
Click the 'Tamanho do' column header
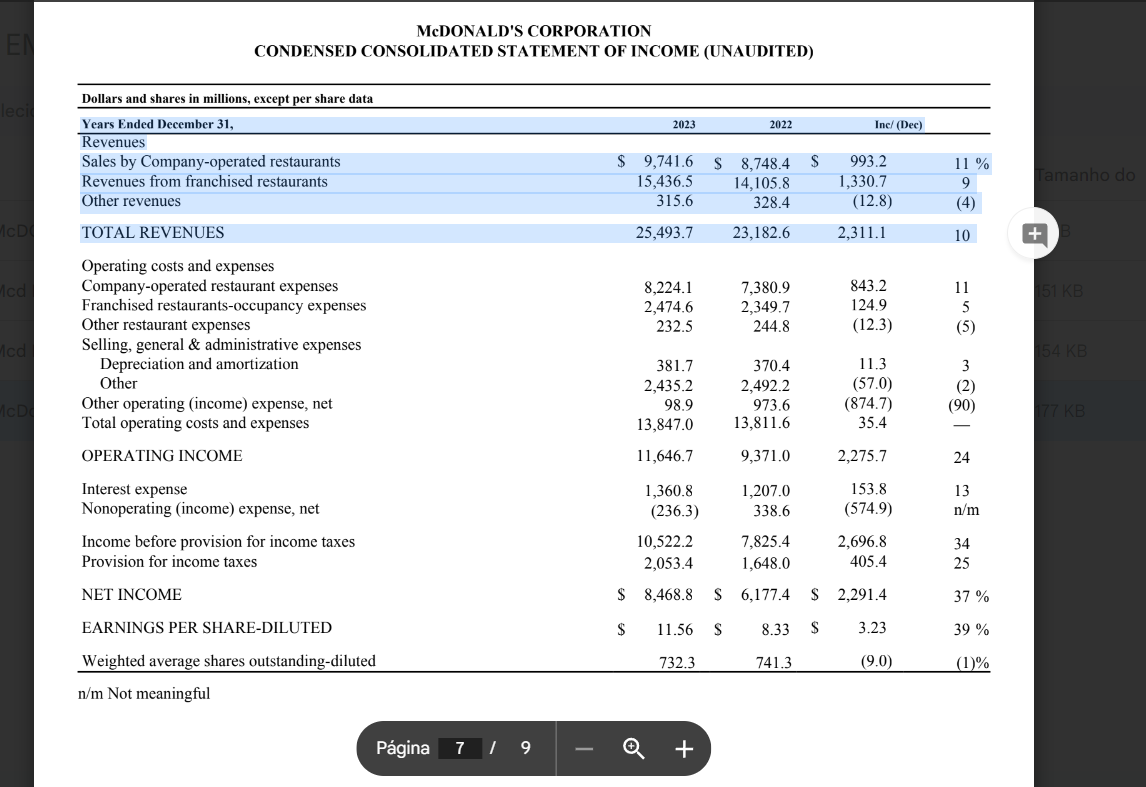(1086, 175)
